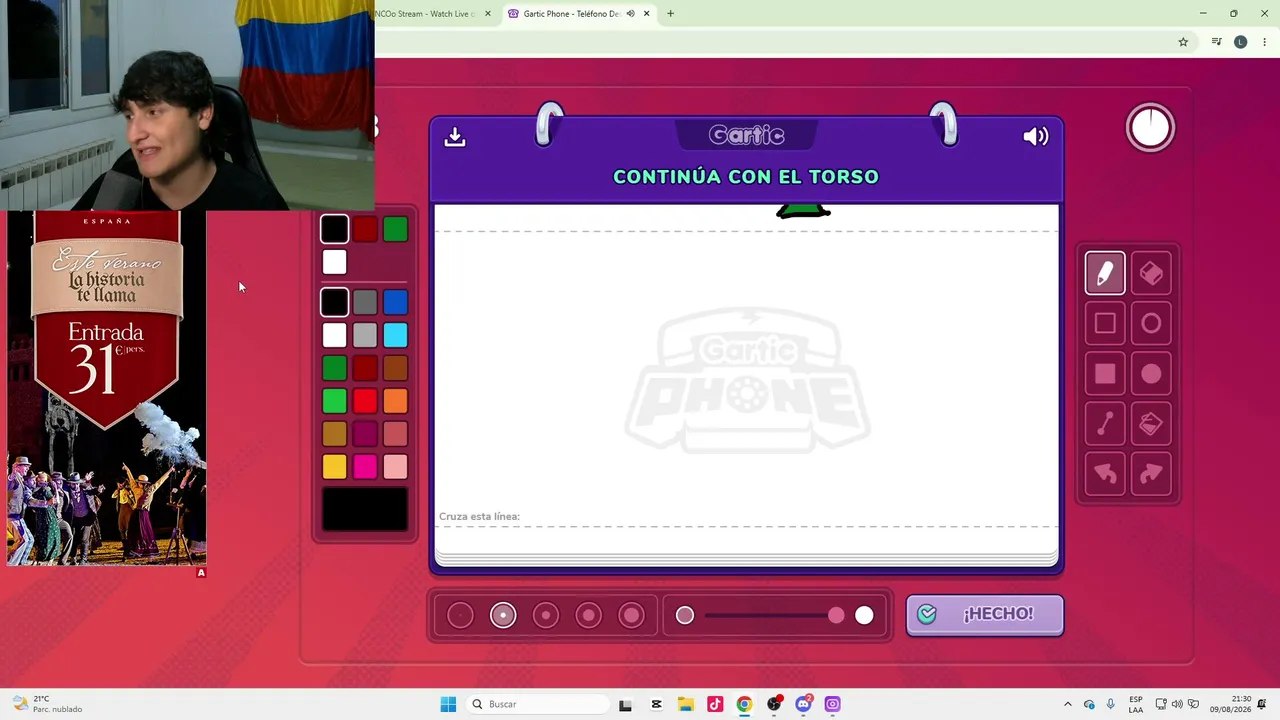This screenshot has height=720, width=1280.
Task: Switch to Google Chrome on the taskbar
Action: 744,704
